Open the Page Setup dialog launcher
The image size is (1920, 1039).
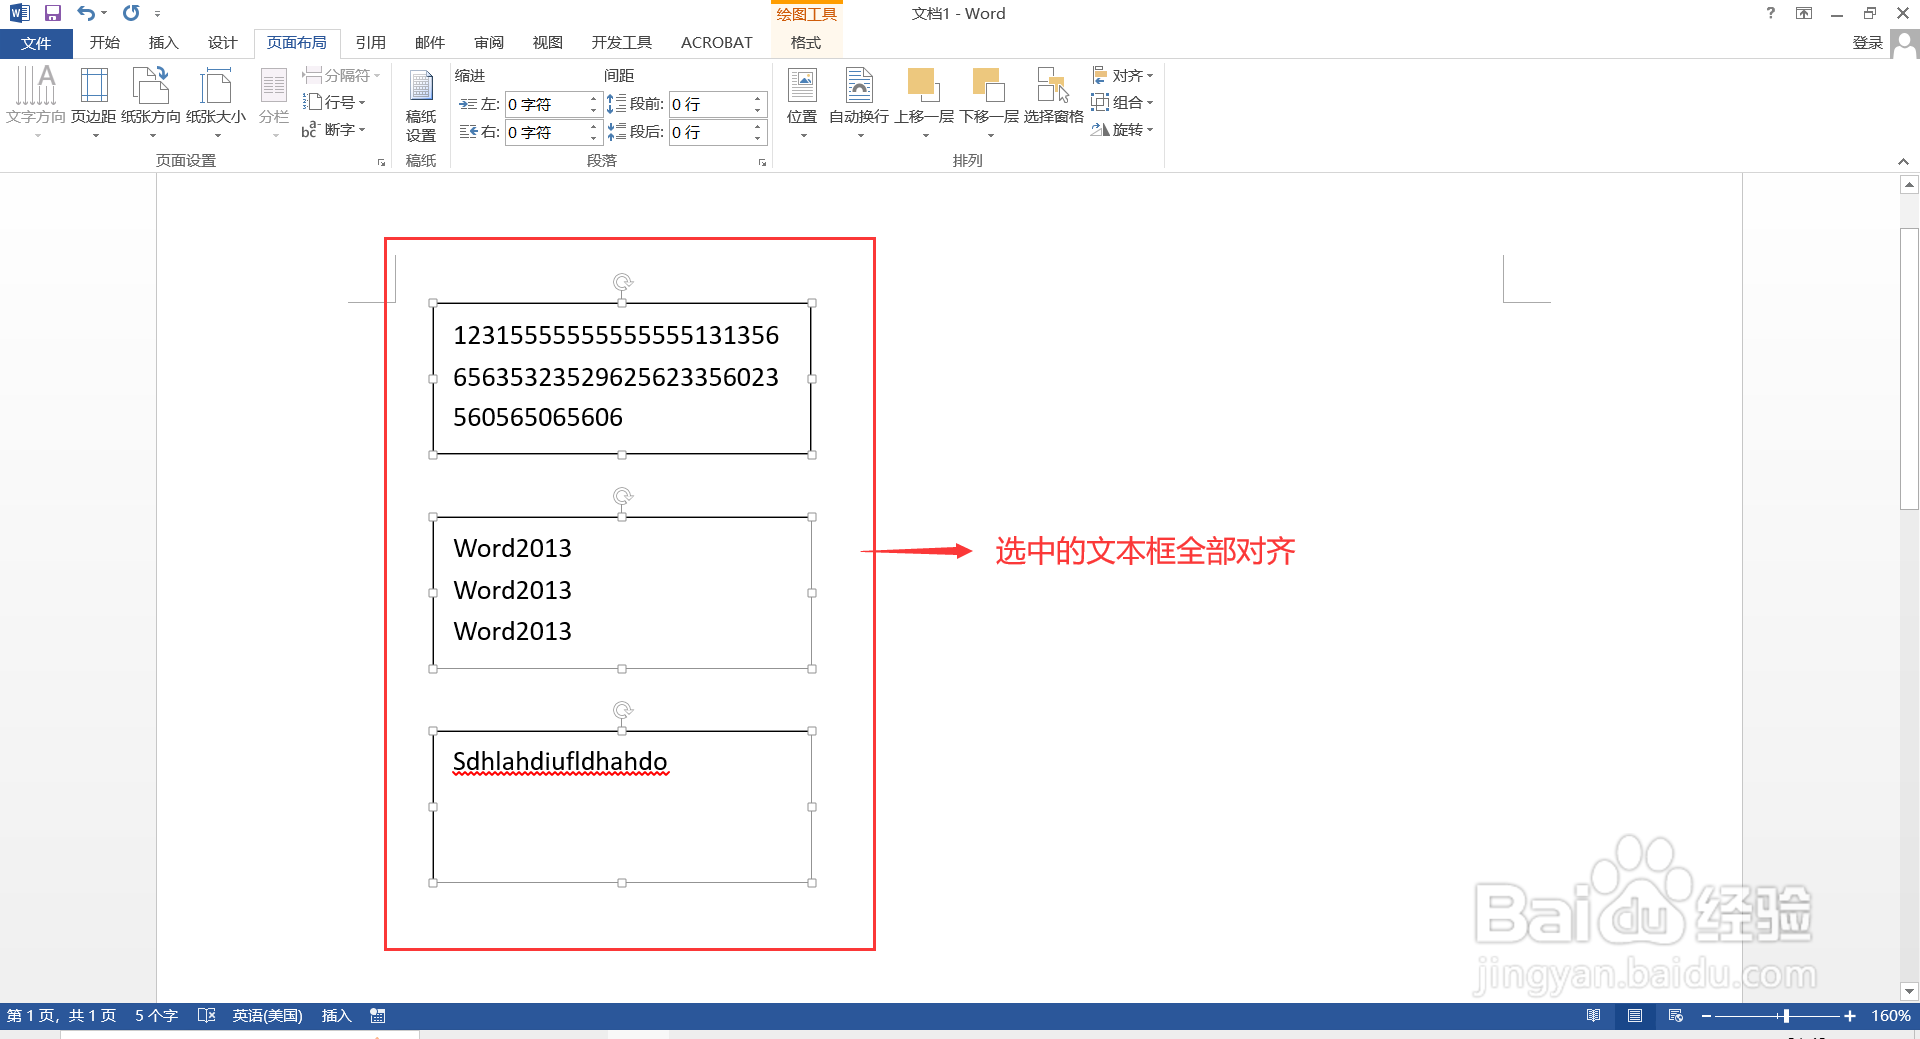click(381, 162)
